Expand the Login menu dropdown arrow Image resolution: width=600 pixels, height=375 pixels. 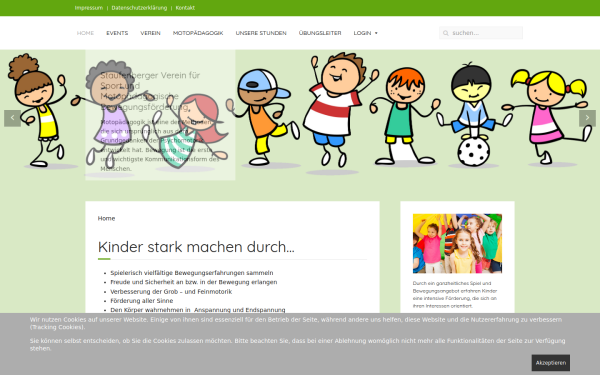click(376, 33)
